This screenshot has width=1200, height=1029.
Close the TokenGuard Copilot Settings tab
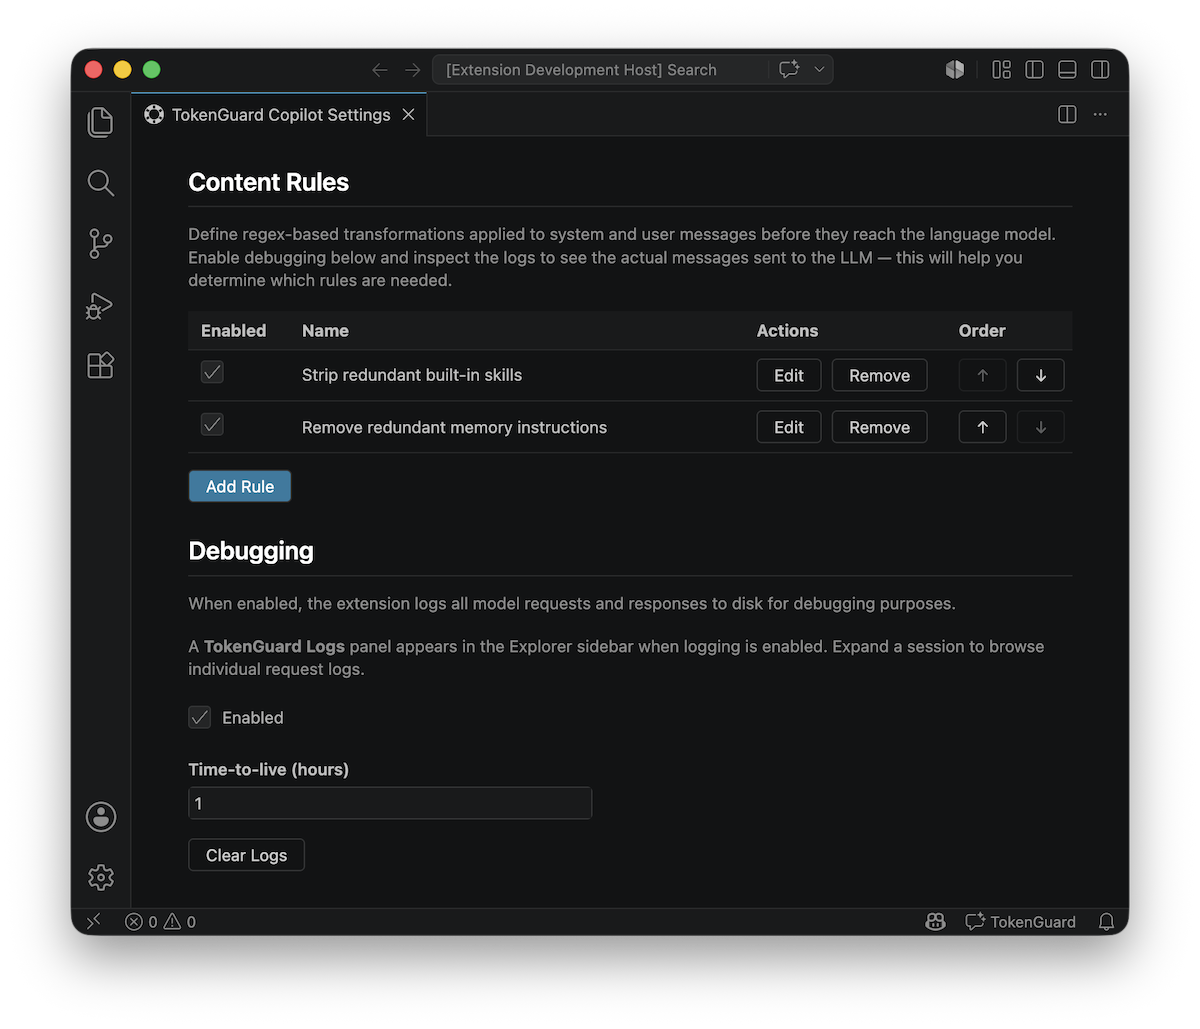click(x=408, y=115)
